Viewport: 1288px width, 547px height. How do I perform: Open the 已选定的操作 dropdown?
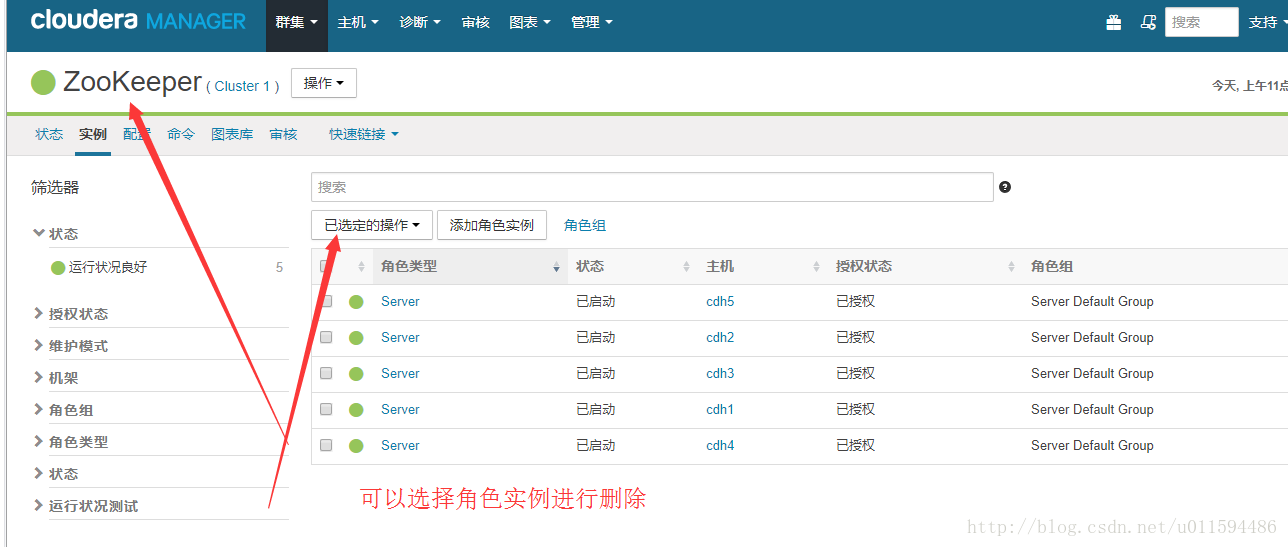tap(372, 225)
